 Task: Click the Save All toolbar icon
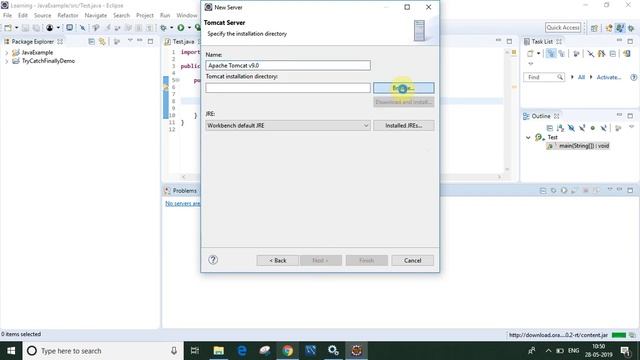36,28
